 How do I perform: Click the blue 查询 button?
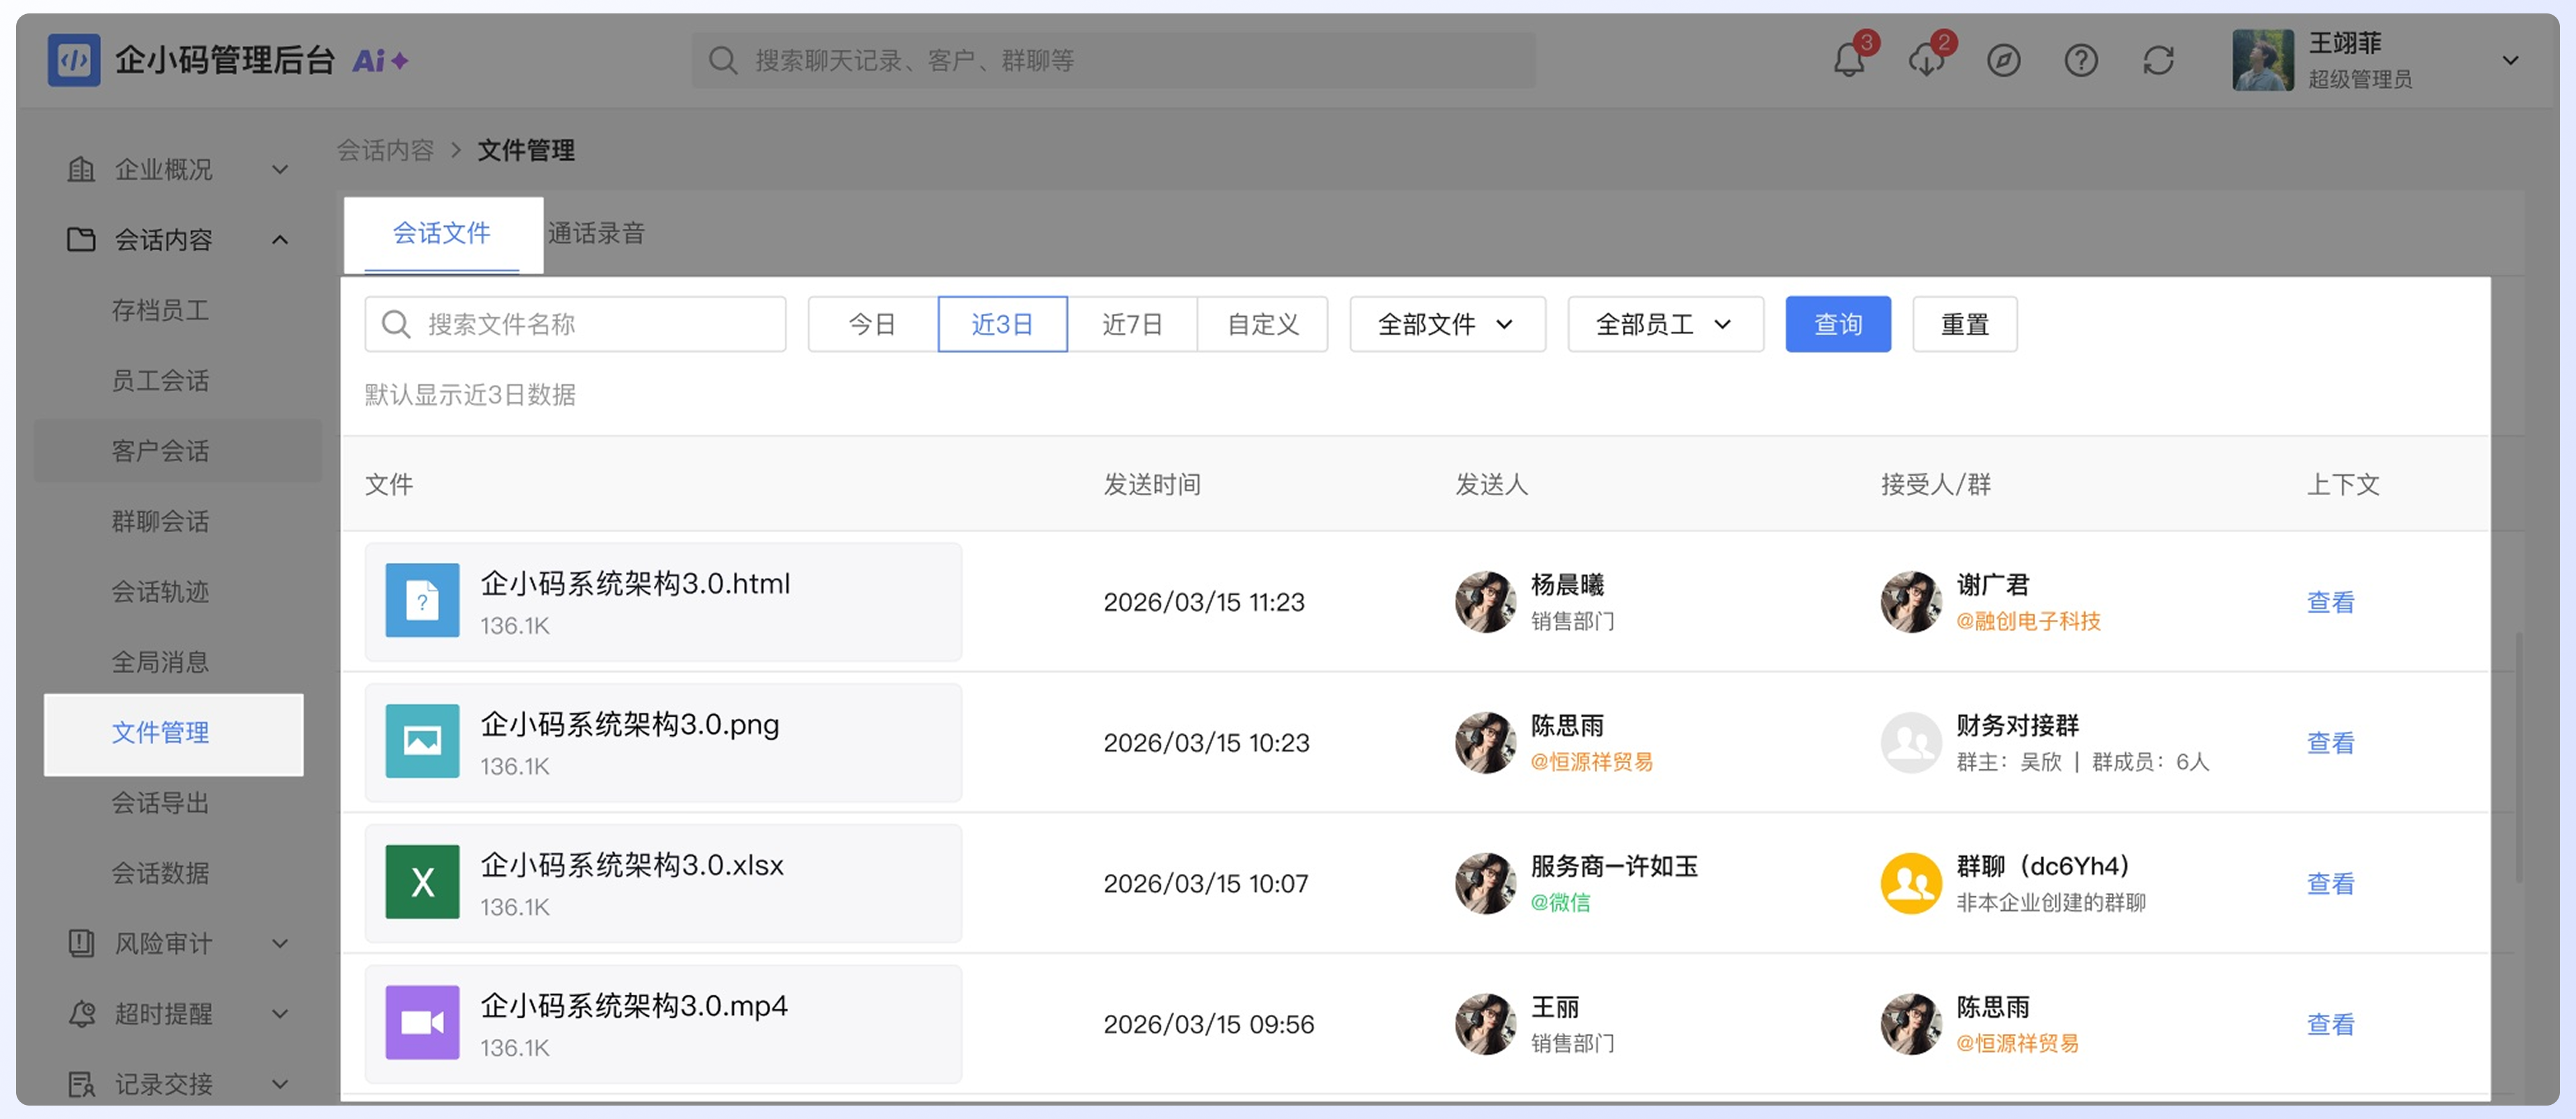click(1838, 324)
